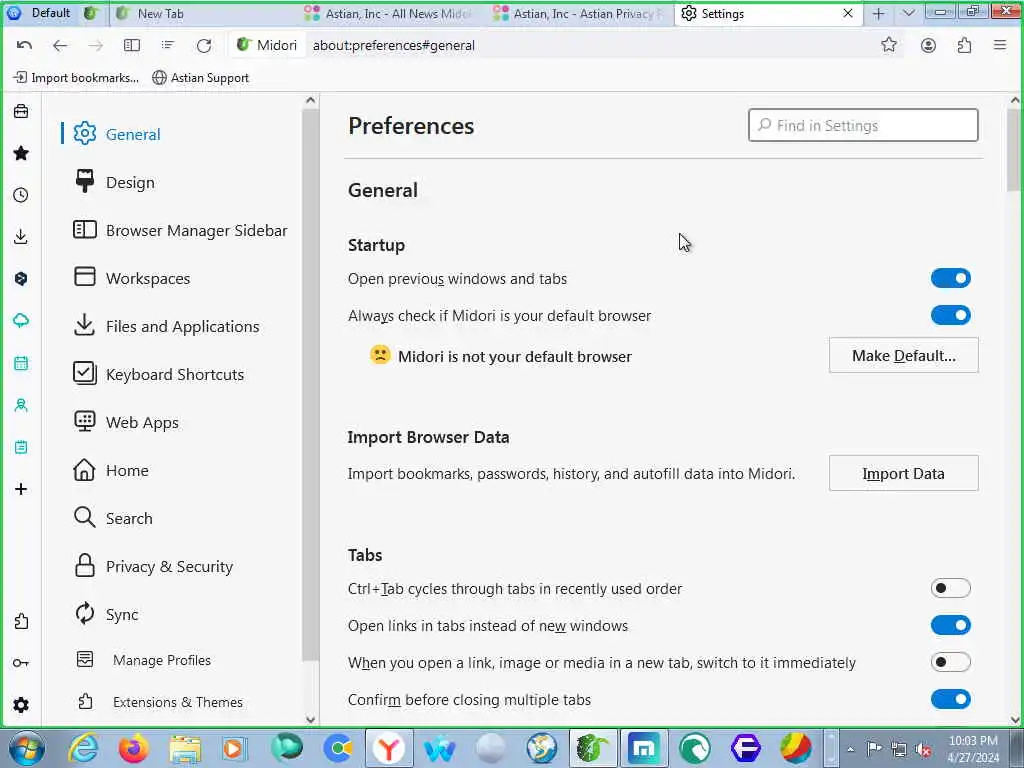Image resolution: width=1024 pixels, height=768 pixels.
Task: Click the volume muted tray icon
Action: click(923, 749)
